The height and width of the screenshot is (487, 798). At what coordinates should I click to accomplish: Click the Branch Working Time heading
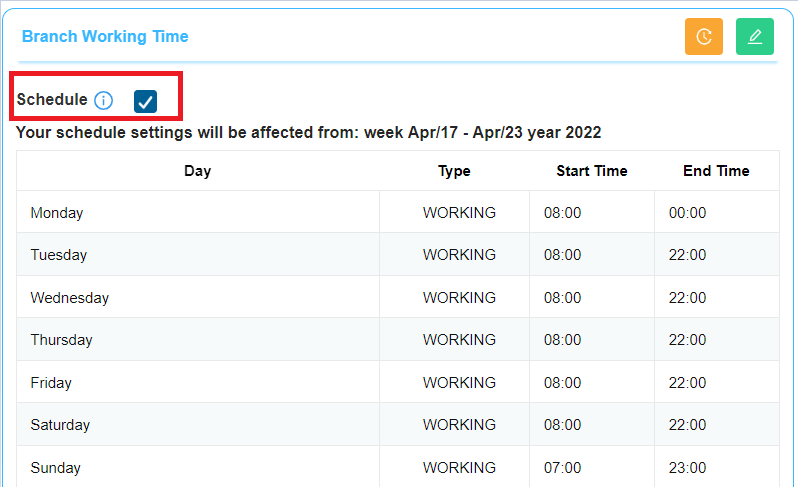click(105, 37)
